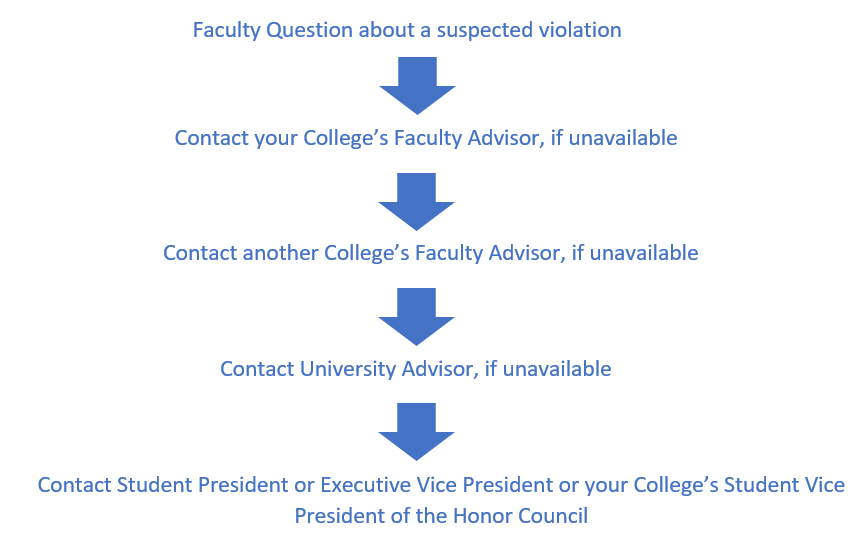Viewport: 863px width, 540px height.
Task: Click the word 'Contact' beginning the final step
Action: 74,485
